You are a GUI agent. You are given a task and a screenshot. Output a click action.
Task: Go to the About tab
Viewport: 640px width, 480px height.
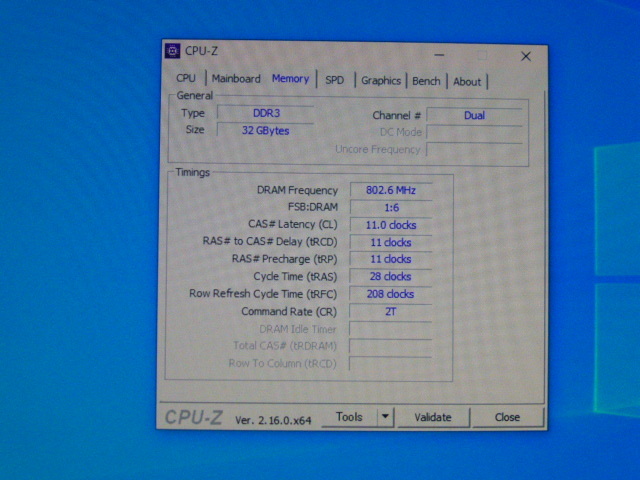click(467, 82)
